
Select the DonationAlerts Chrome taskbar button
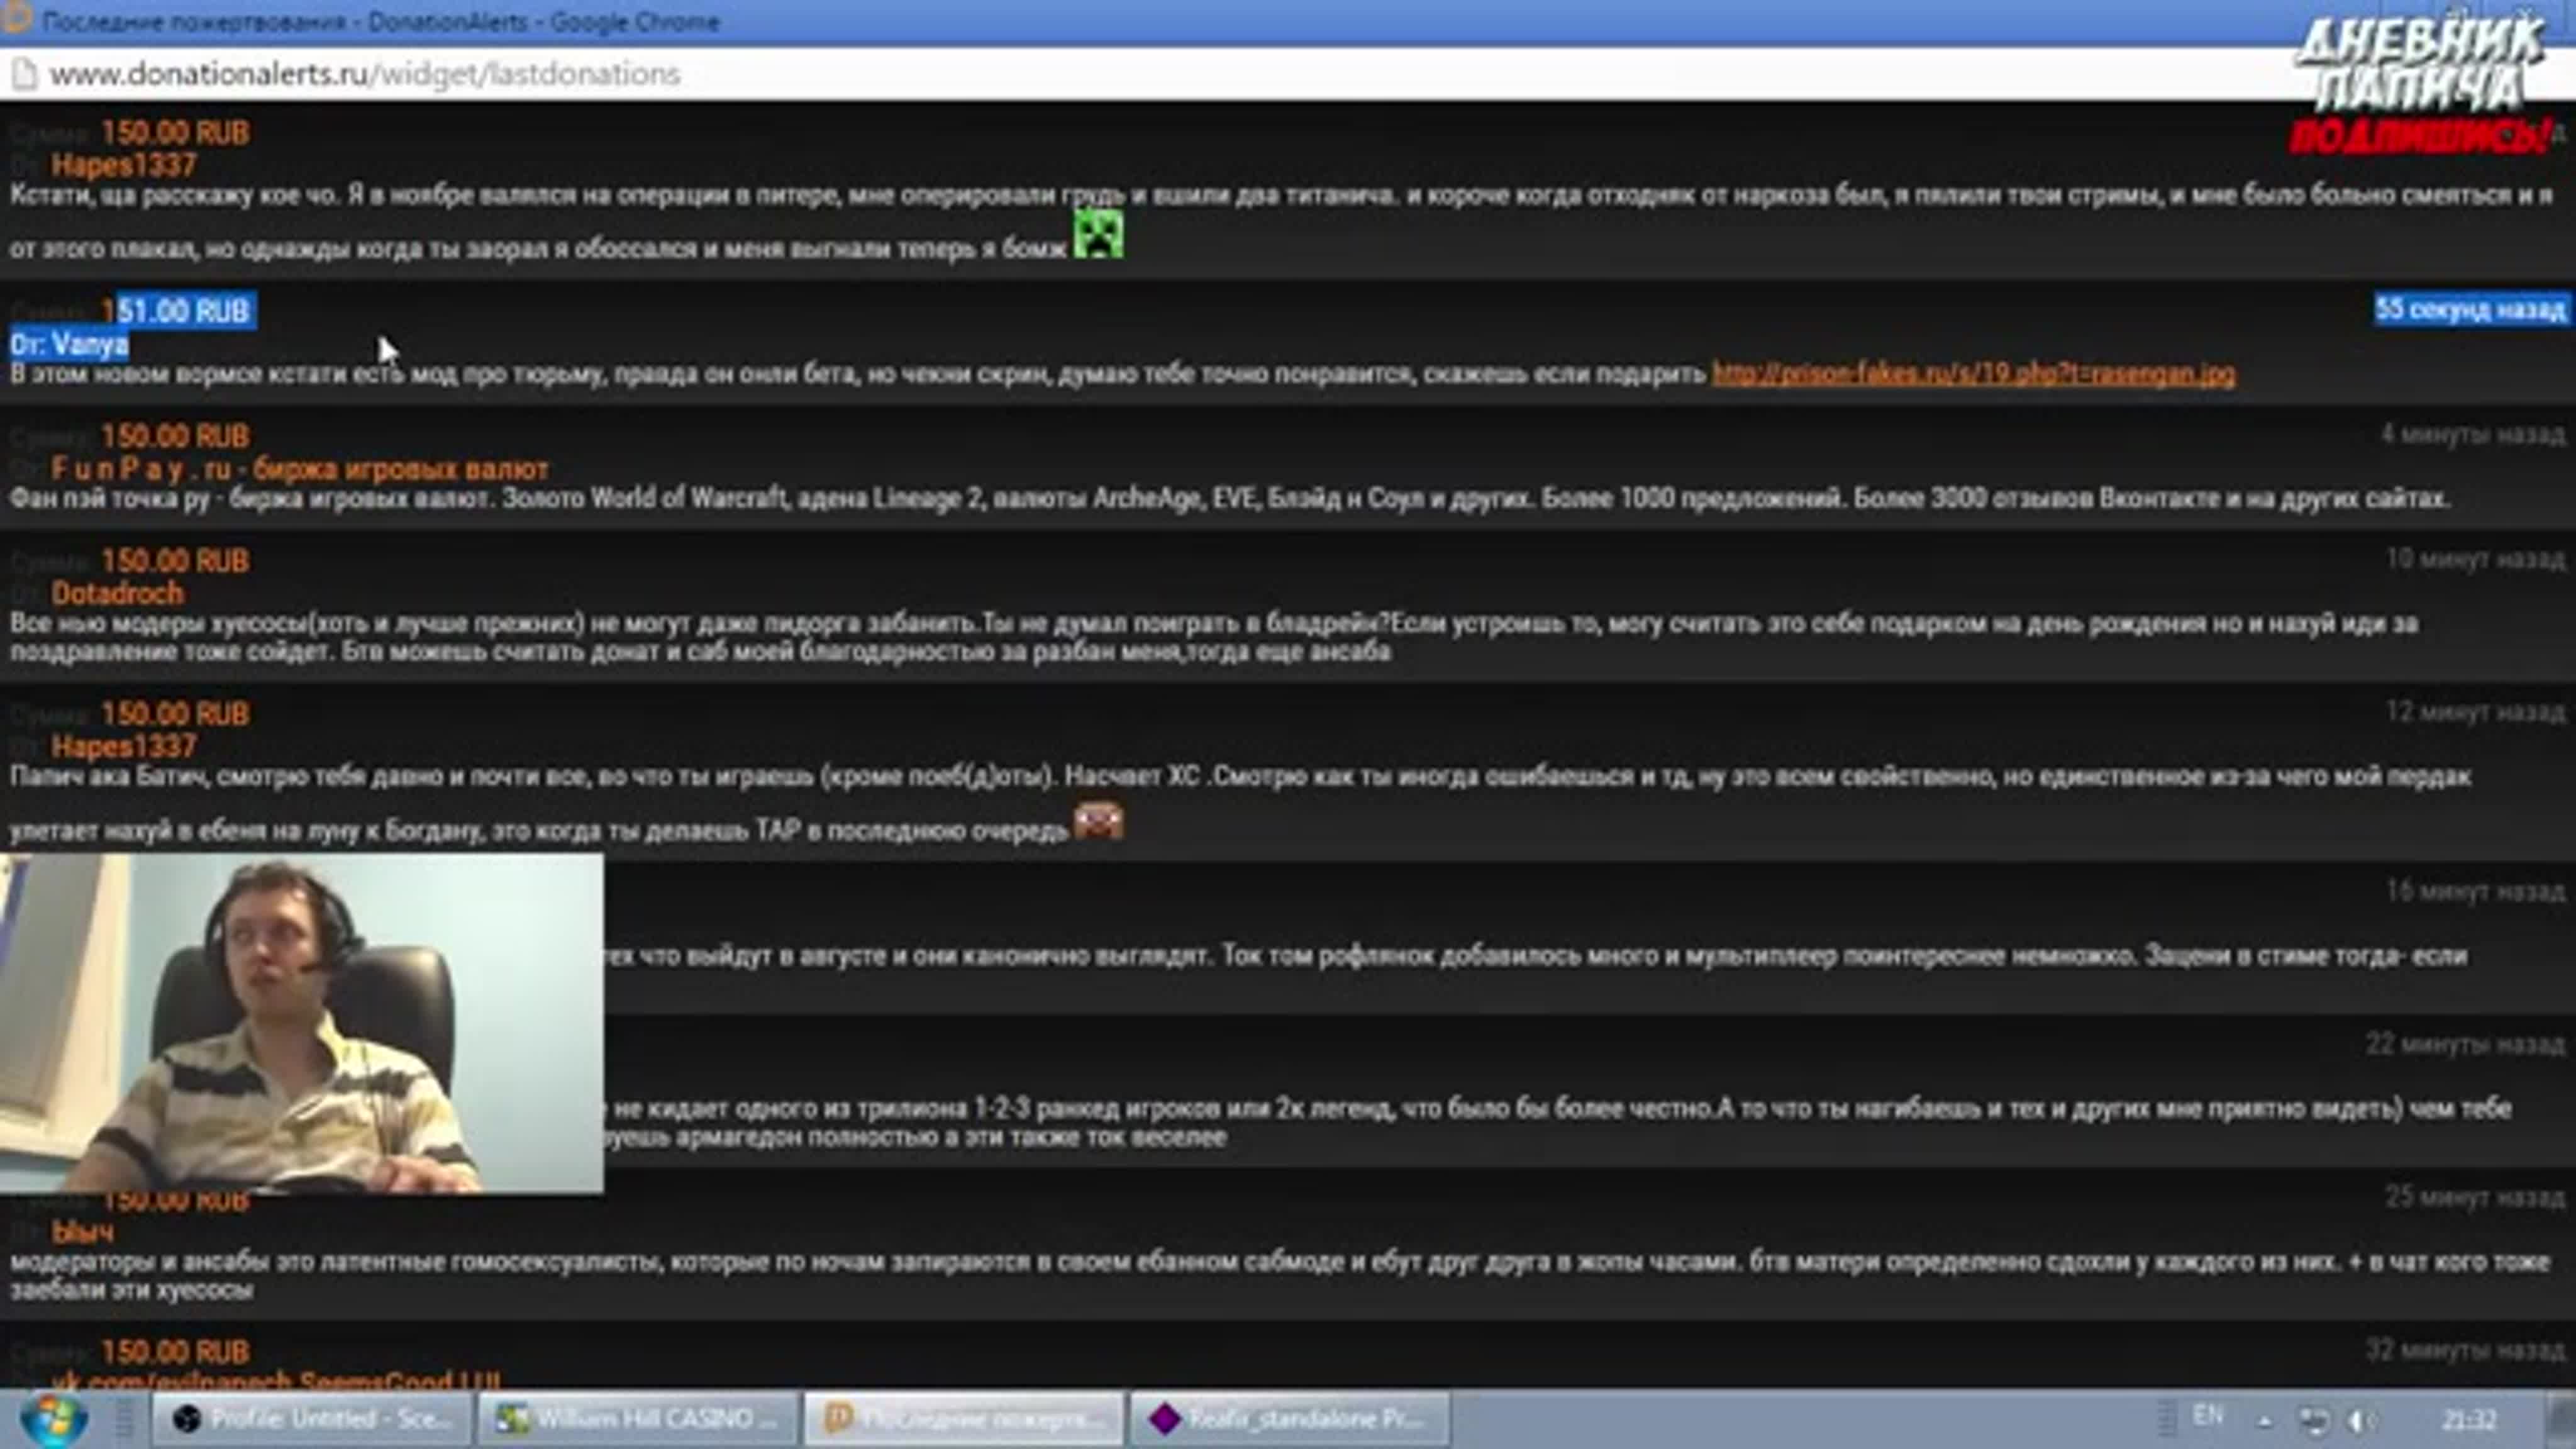963,1419
